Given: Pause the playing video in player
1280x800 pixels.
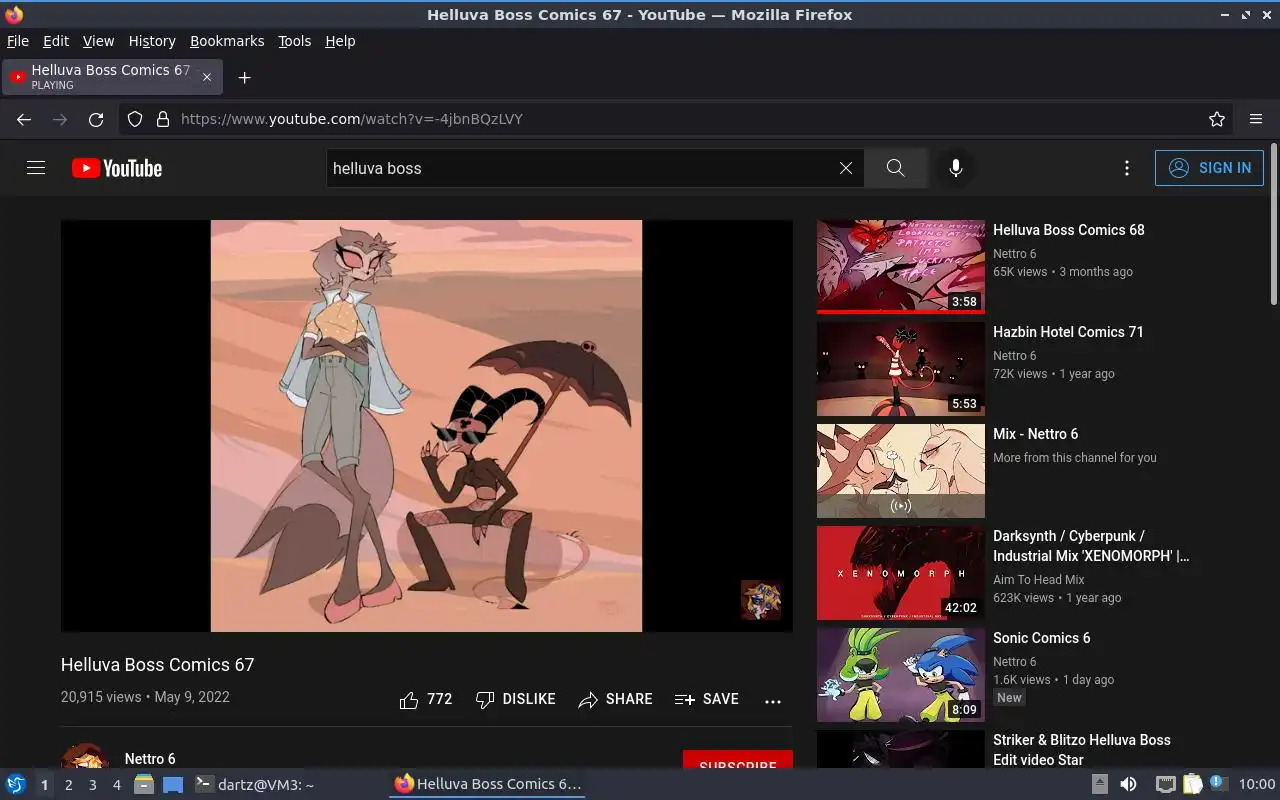Looking at the screenshot, I should tap(426, 426).
